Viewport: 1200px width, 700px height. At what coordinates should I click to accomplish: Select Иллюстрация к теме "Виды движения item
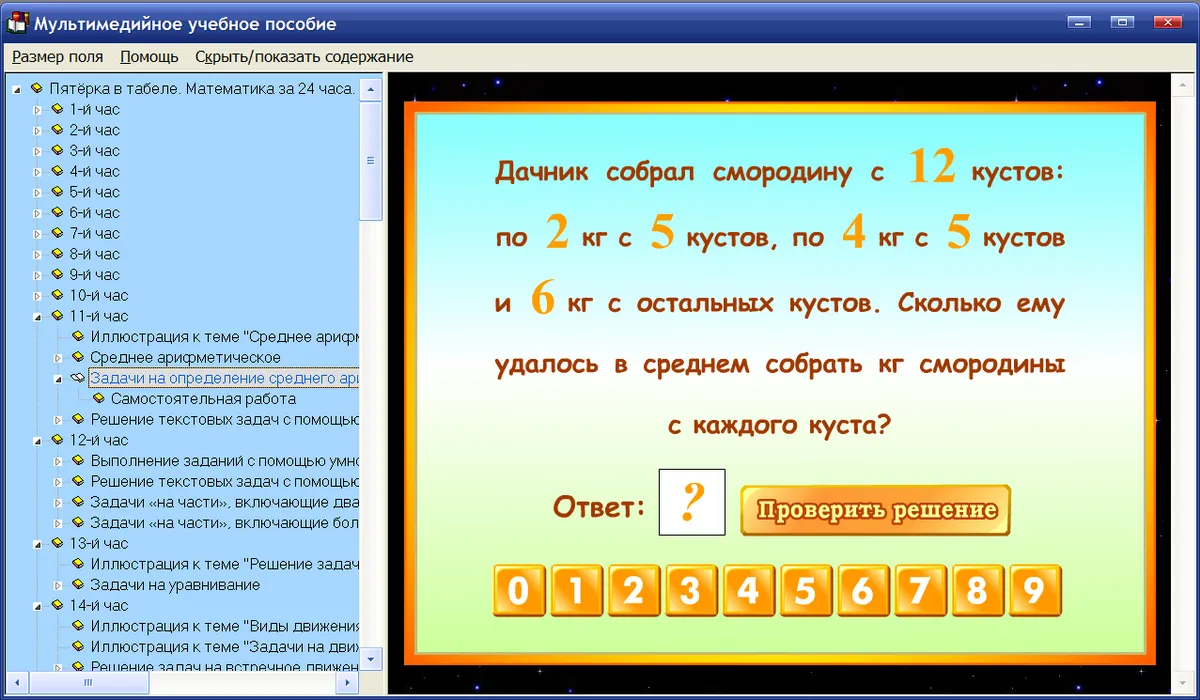pos(224,625)
